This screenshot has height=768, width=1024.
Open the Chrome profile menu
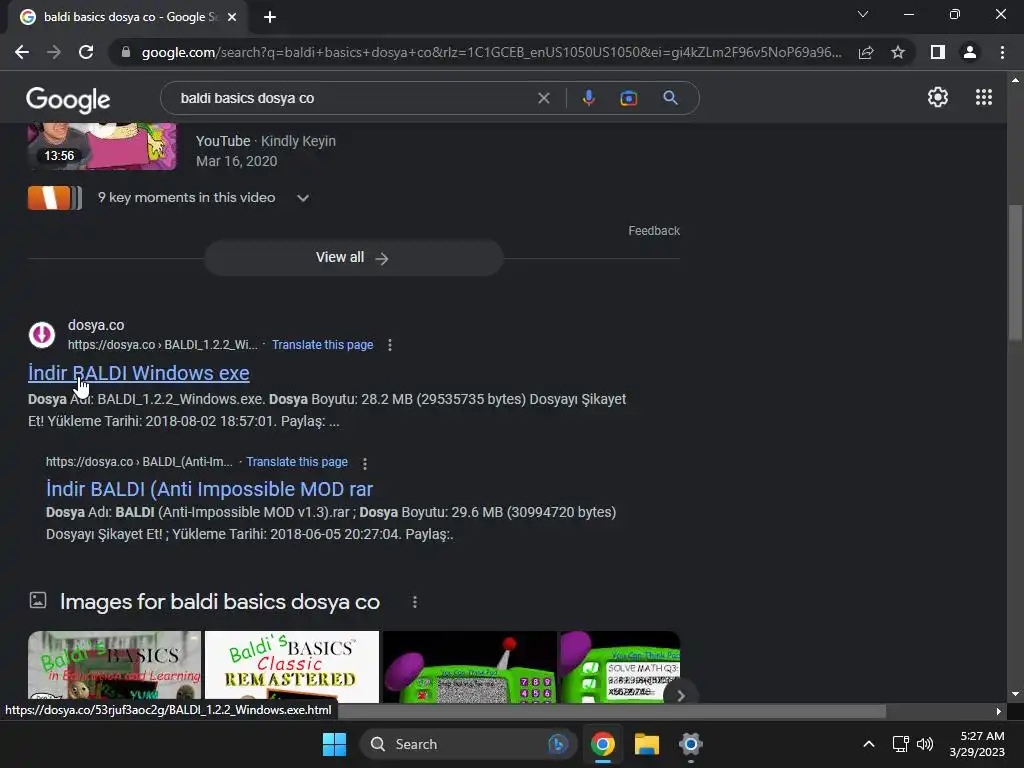(970, 52)
